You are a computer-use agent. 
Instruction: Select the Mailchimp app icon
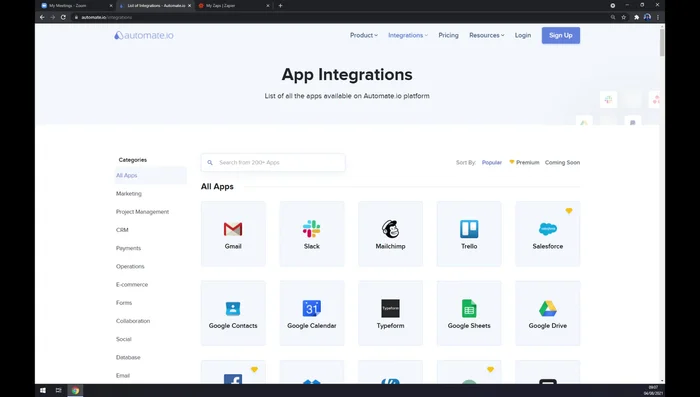[x=390, y=229]
